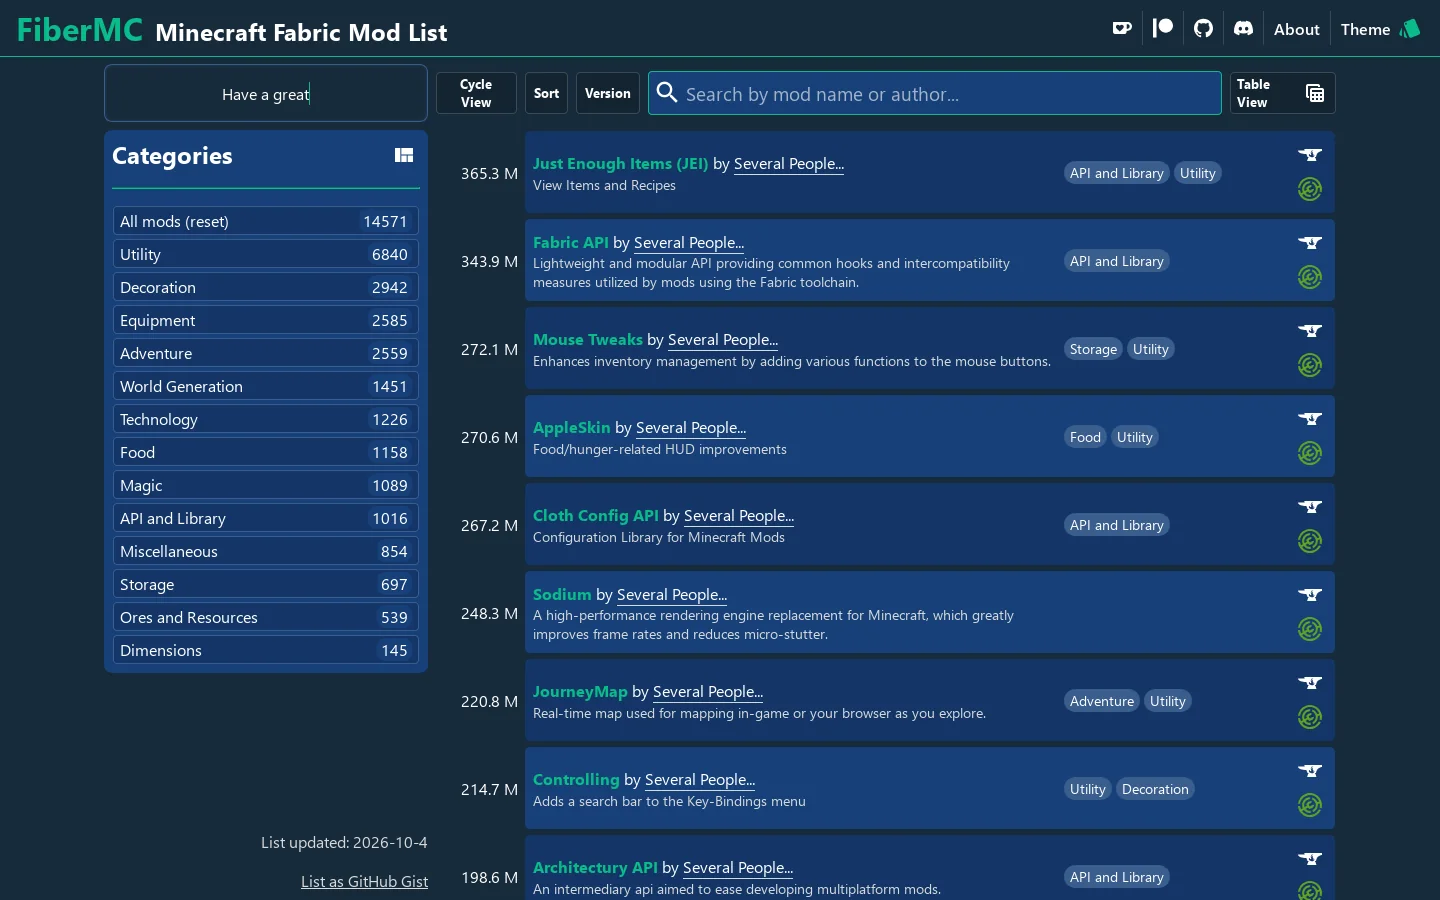Filter by the Utility category in the sidebar
Screen dimensions: 1440x900
pyautogui.click(x=265, y=254)
